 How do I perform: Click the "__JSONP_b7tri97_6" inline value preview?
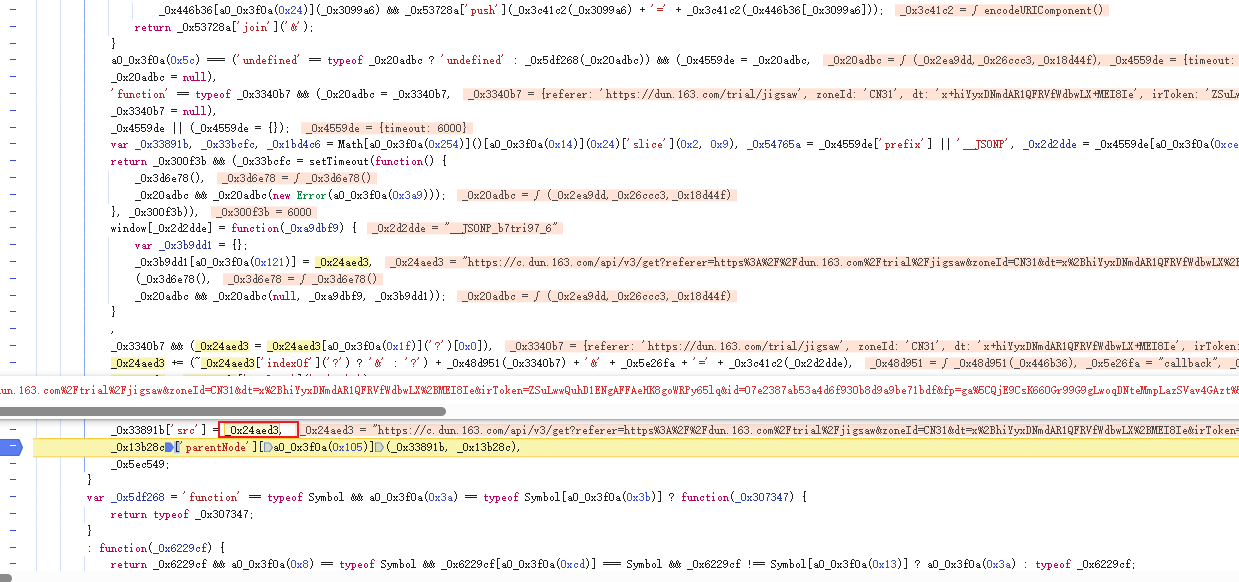tap(467, 228)
